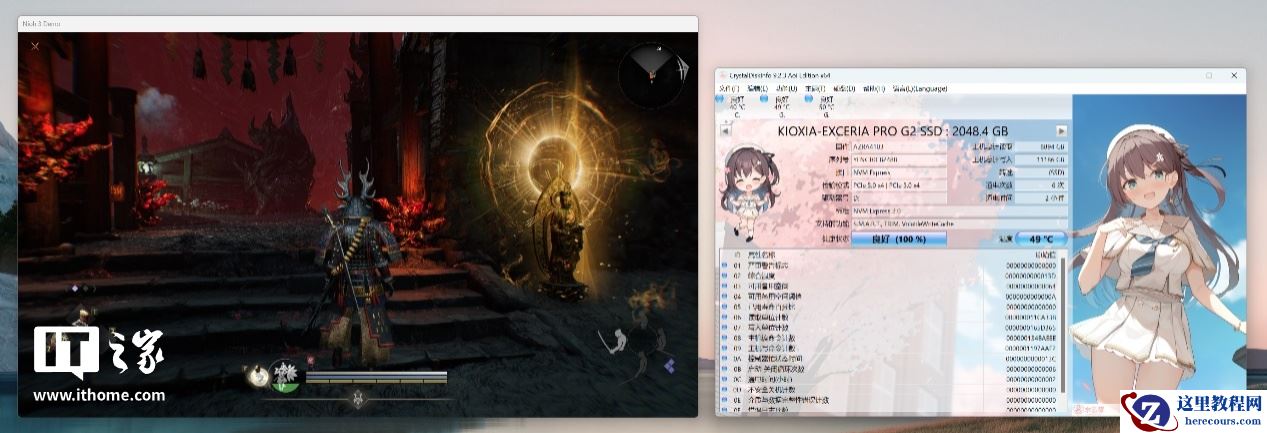Click status icon of SMART attribute 05
This screenshot has height=433, width=1267.
tap(724, 306)
